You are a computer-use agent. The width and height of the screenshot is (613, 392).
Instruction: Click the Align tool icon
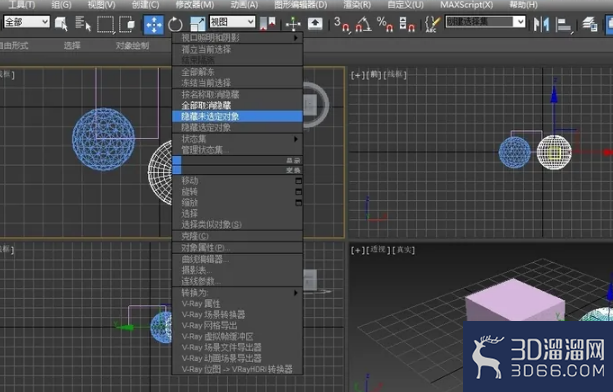[x=564, y=24]
